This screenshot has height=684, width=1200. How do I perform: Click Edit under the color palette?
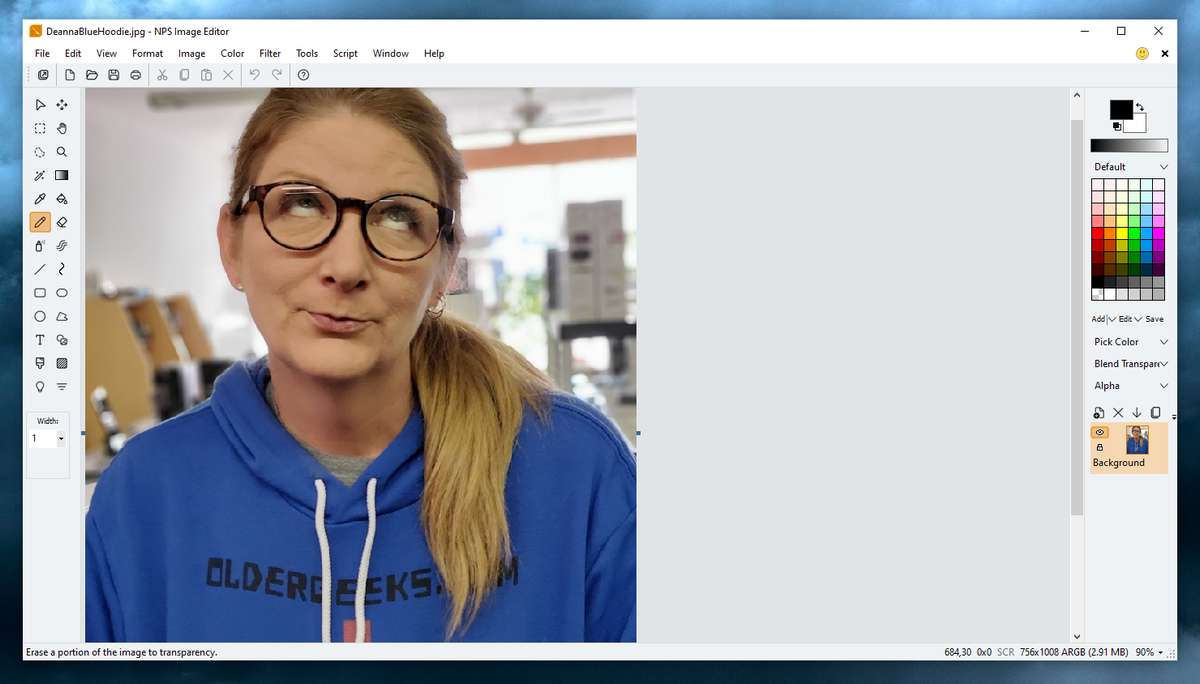[x=1125, y=319]
